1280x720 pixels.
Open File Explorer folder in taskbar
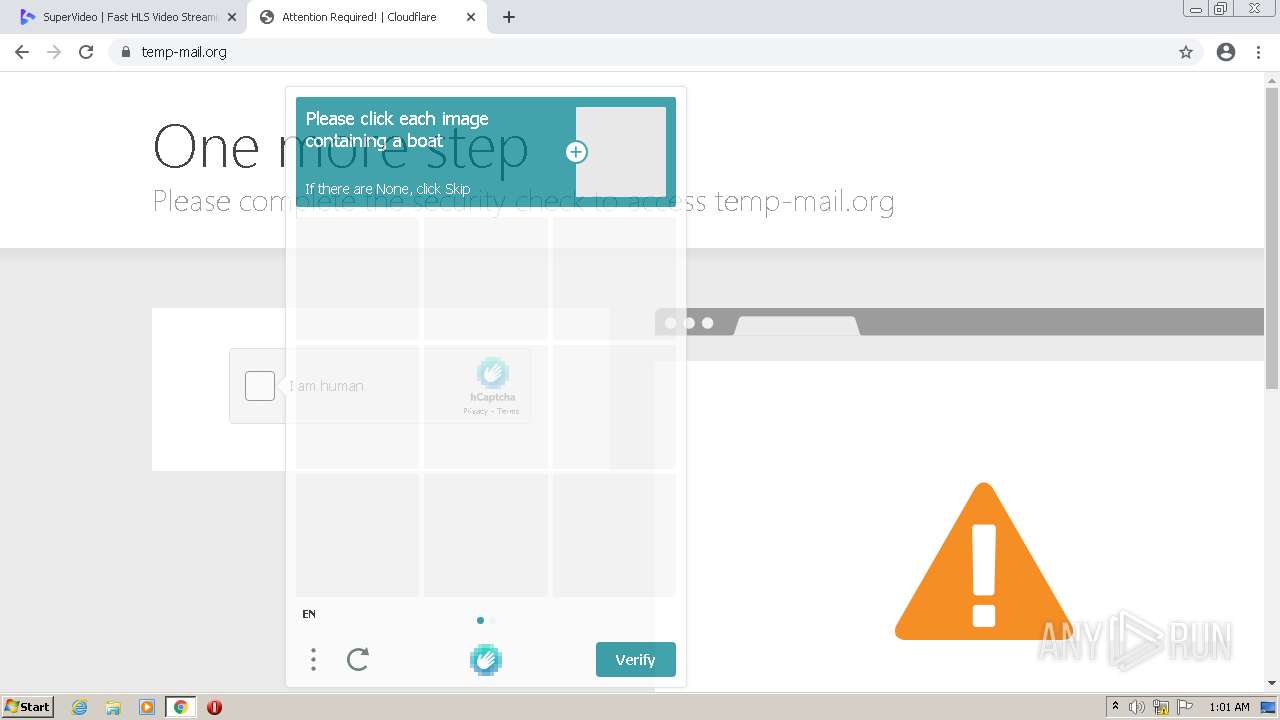tap(113, 707)
